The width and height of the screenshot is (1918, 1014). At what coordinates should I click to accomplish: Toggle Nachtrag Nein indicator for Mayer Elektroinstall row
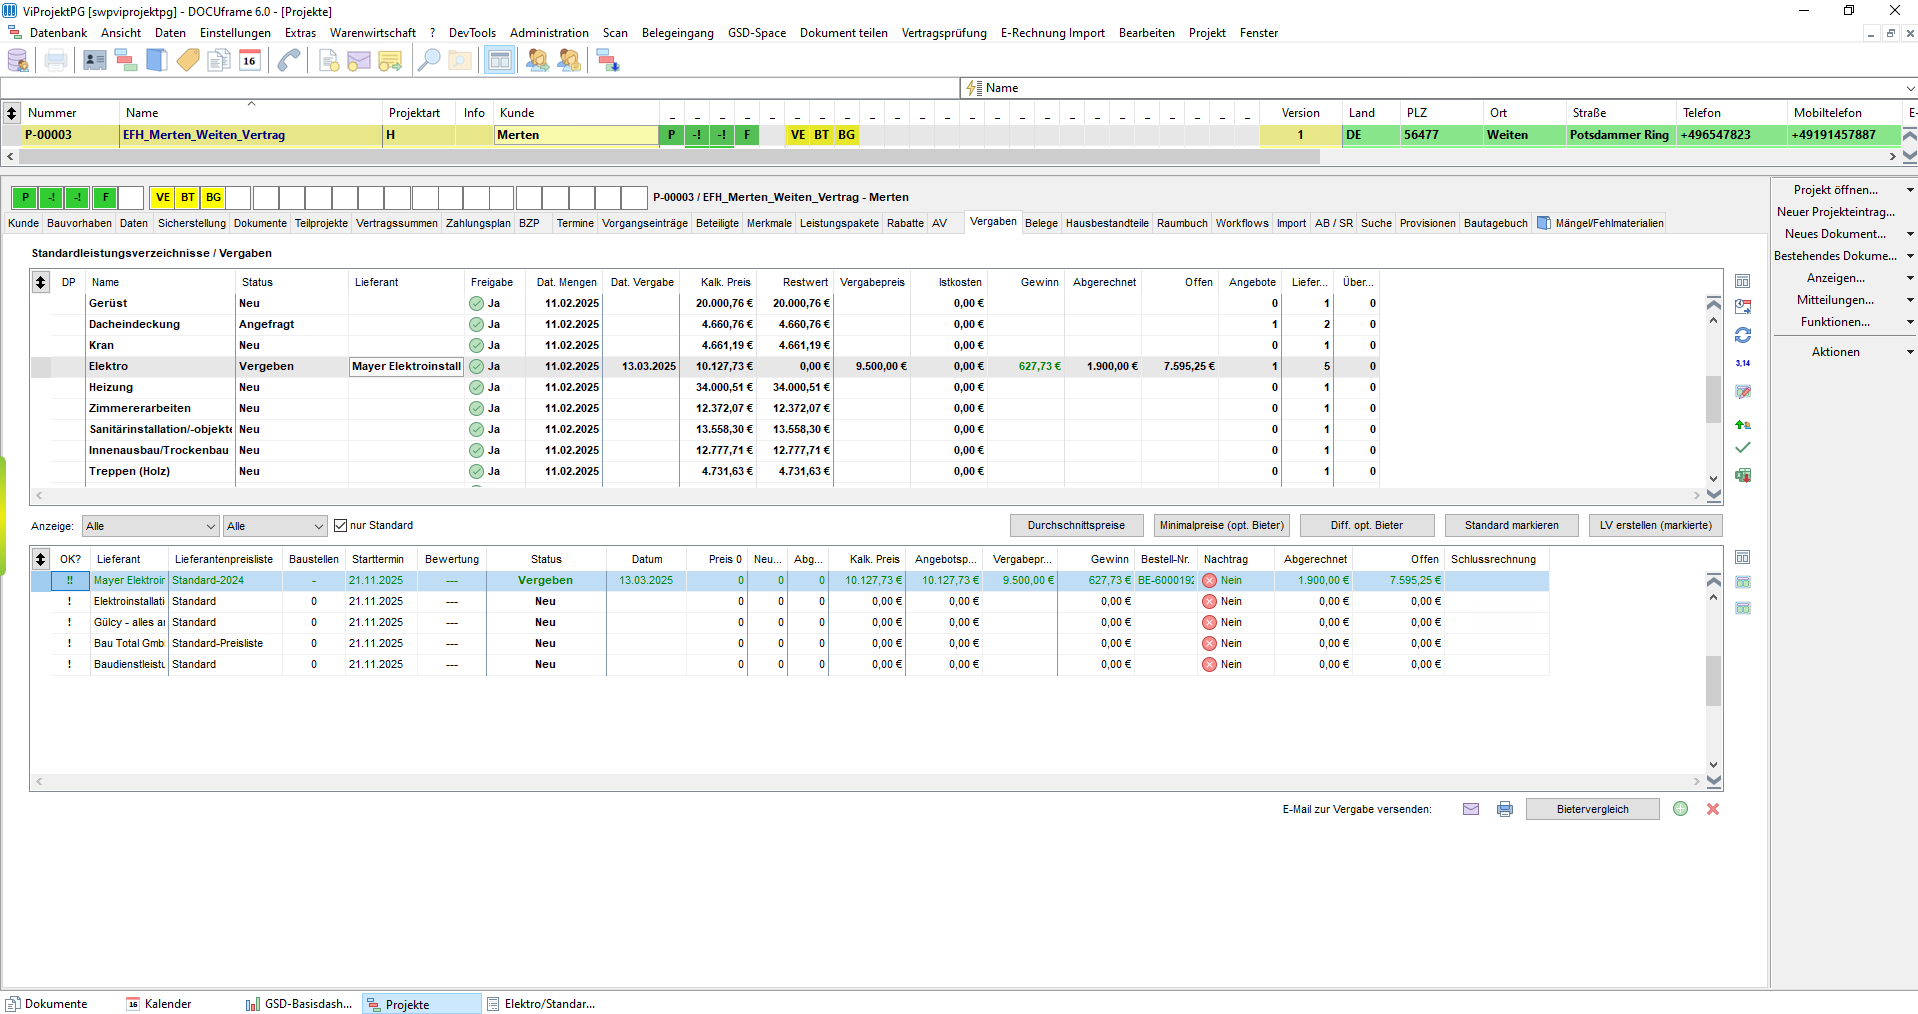1210,580
